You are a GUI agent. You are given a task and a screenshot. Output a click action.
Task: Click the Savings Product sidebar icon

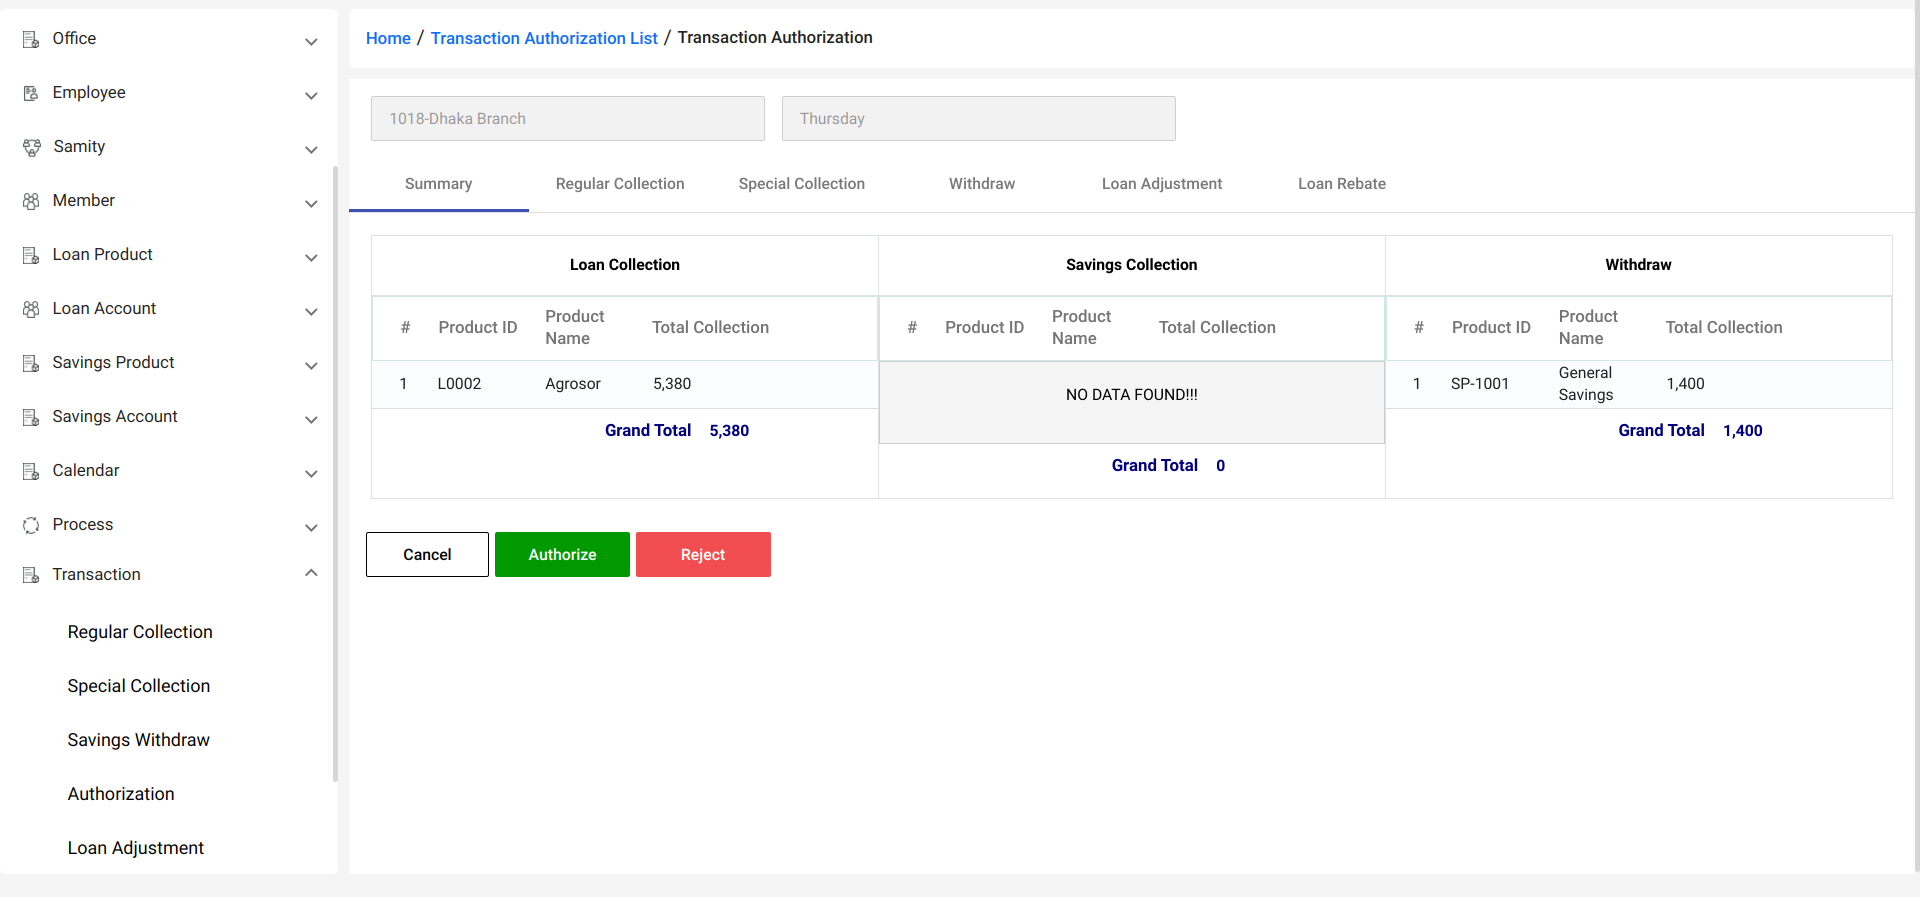point(31,363)
